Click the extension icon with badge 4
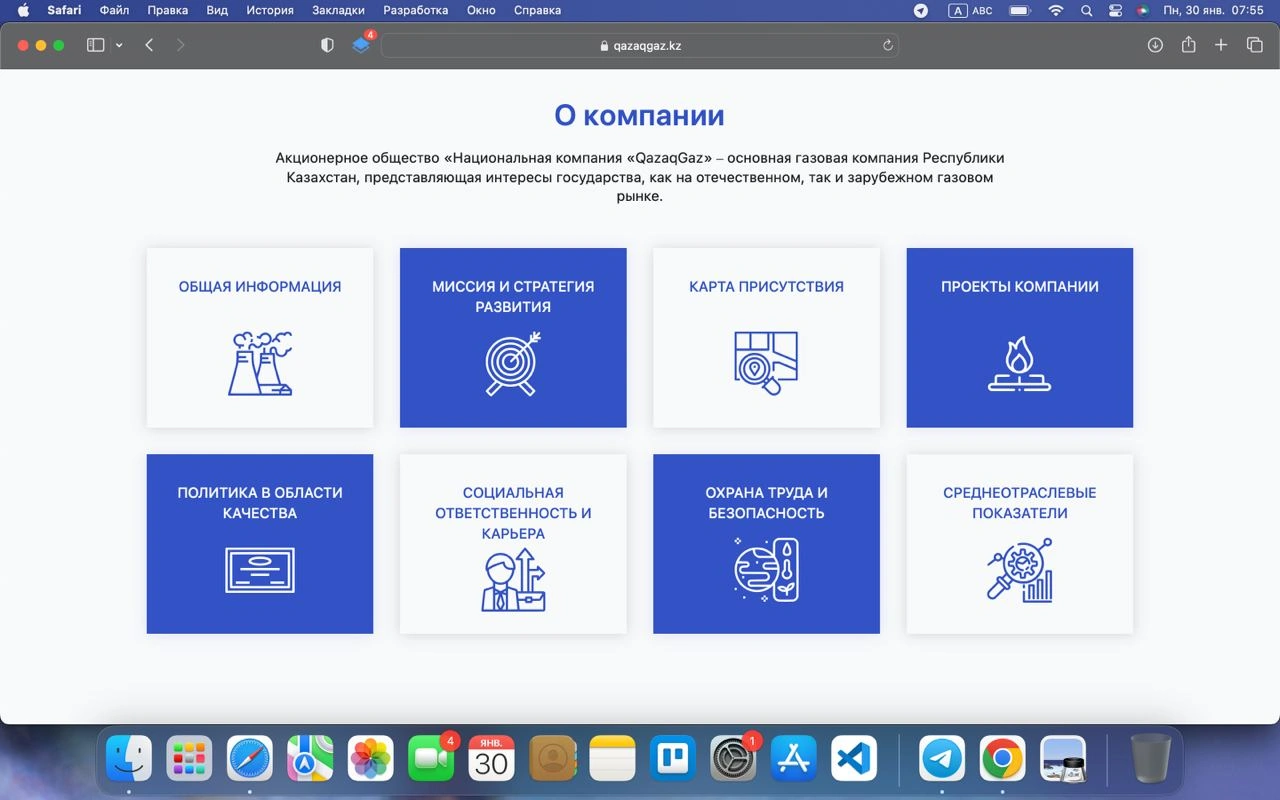The image size is (1280, 800). [362, 44]
